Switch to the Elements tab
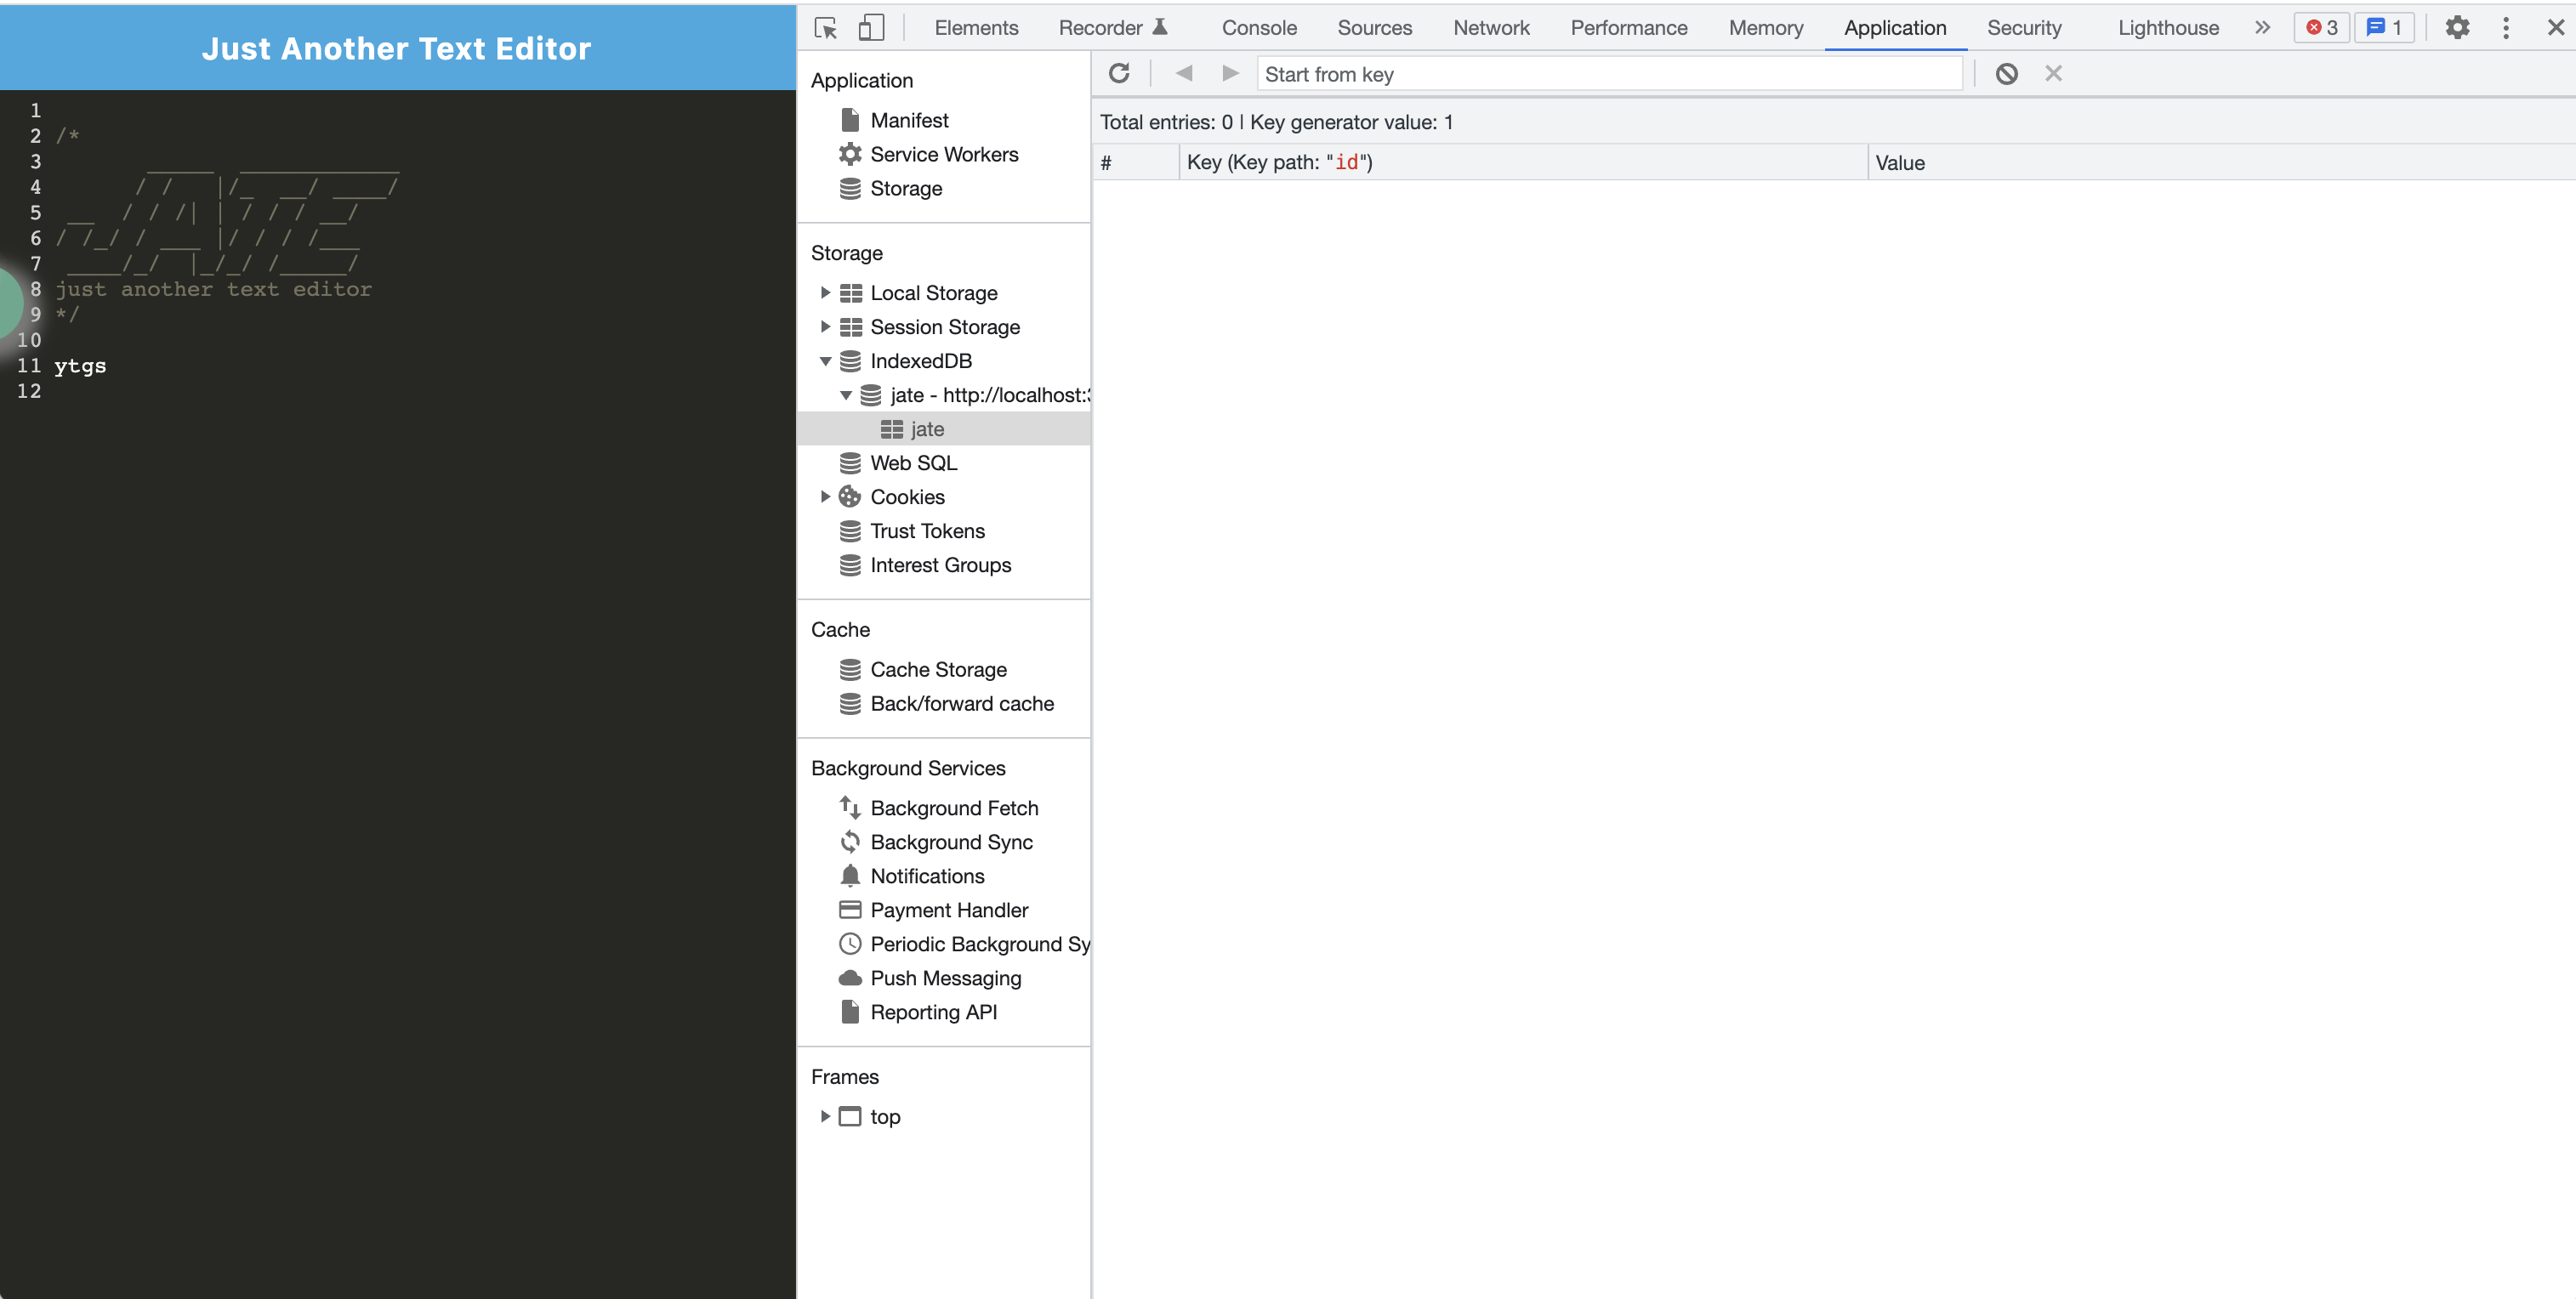Viewport: 2576px width, 1299px height. click(x=976, y=28)
